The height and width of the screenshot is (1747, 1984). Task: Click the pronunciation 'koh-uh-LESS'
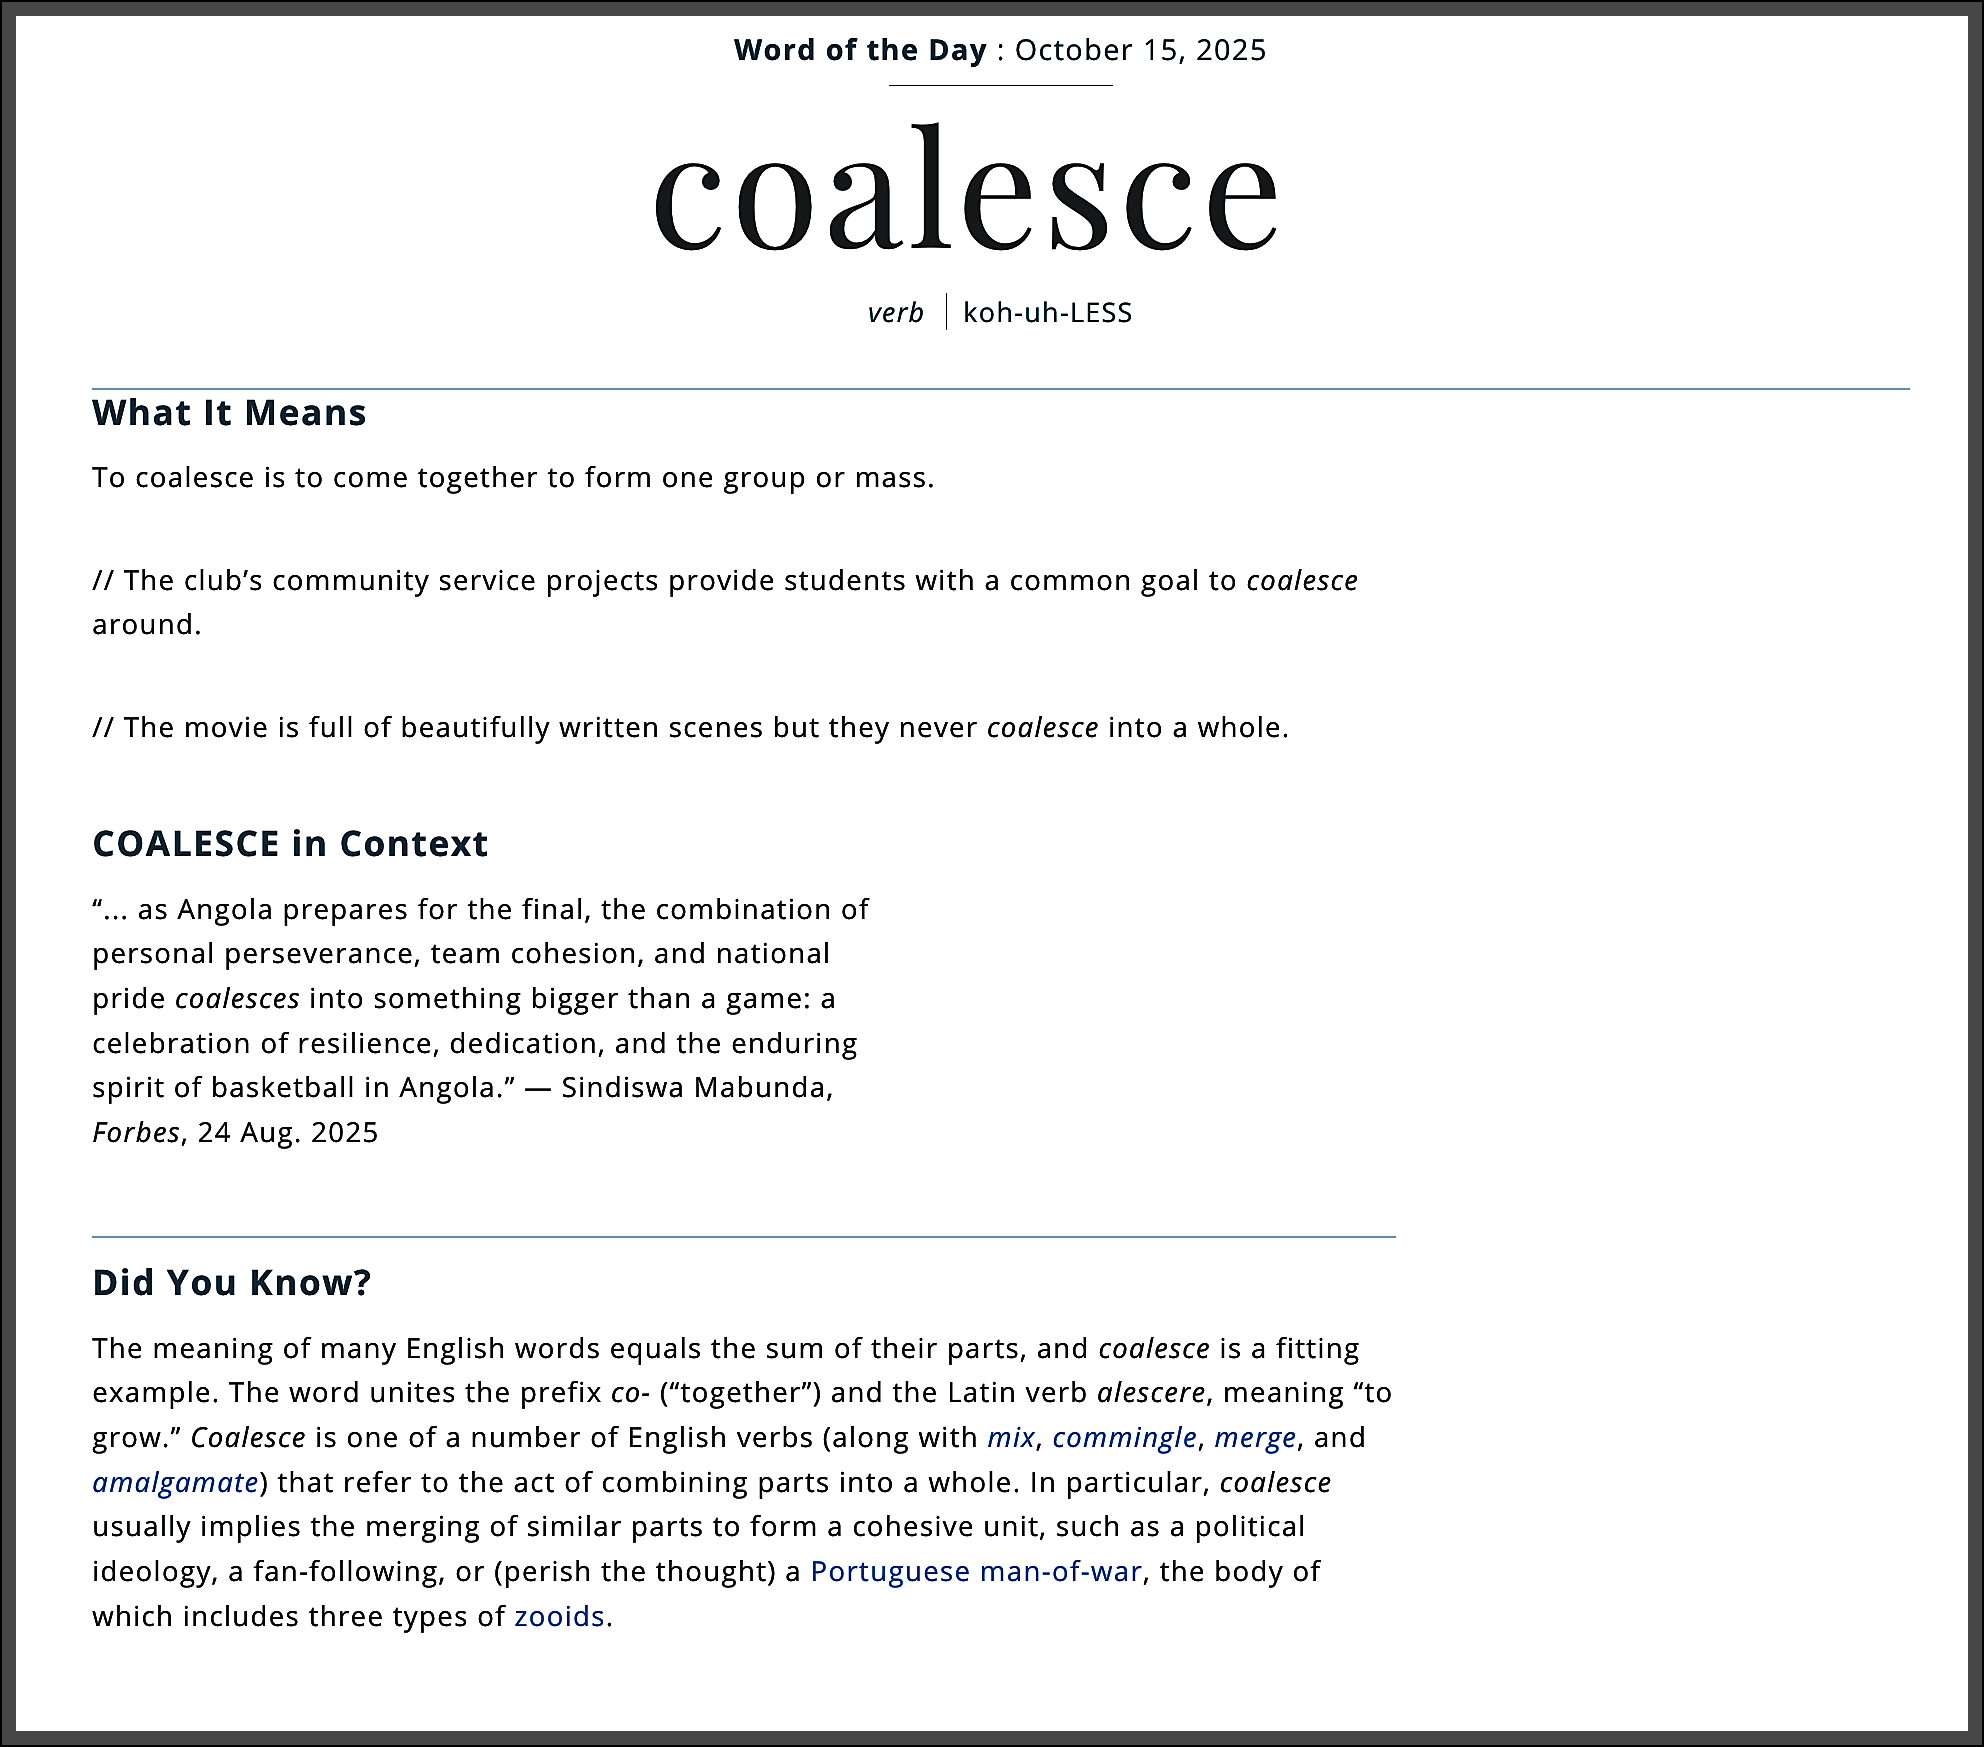coord(1047,313)
